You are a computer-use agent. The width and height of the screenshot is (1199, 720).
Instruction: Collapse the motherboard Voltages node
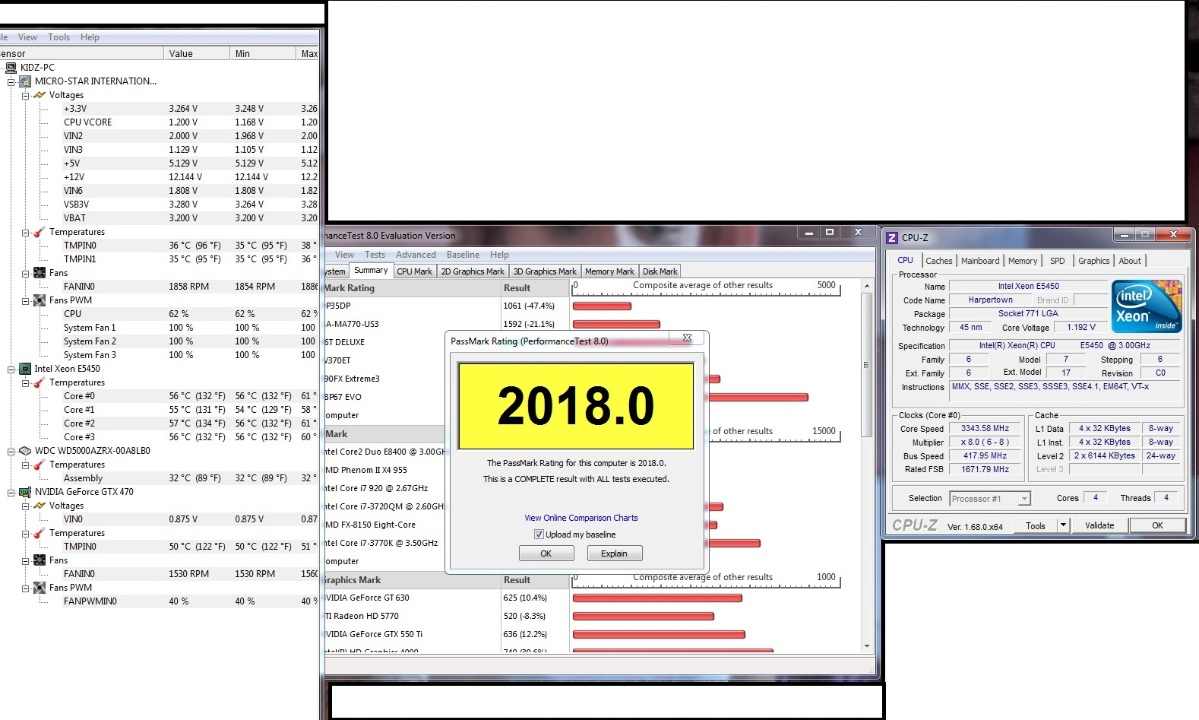pyautogui.click(x=25, y=96)
